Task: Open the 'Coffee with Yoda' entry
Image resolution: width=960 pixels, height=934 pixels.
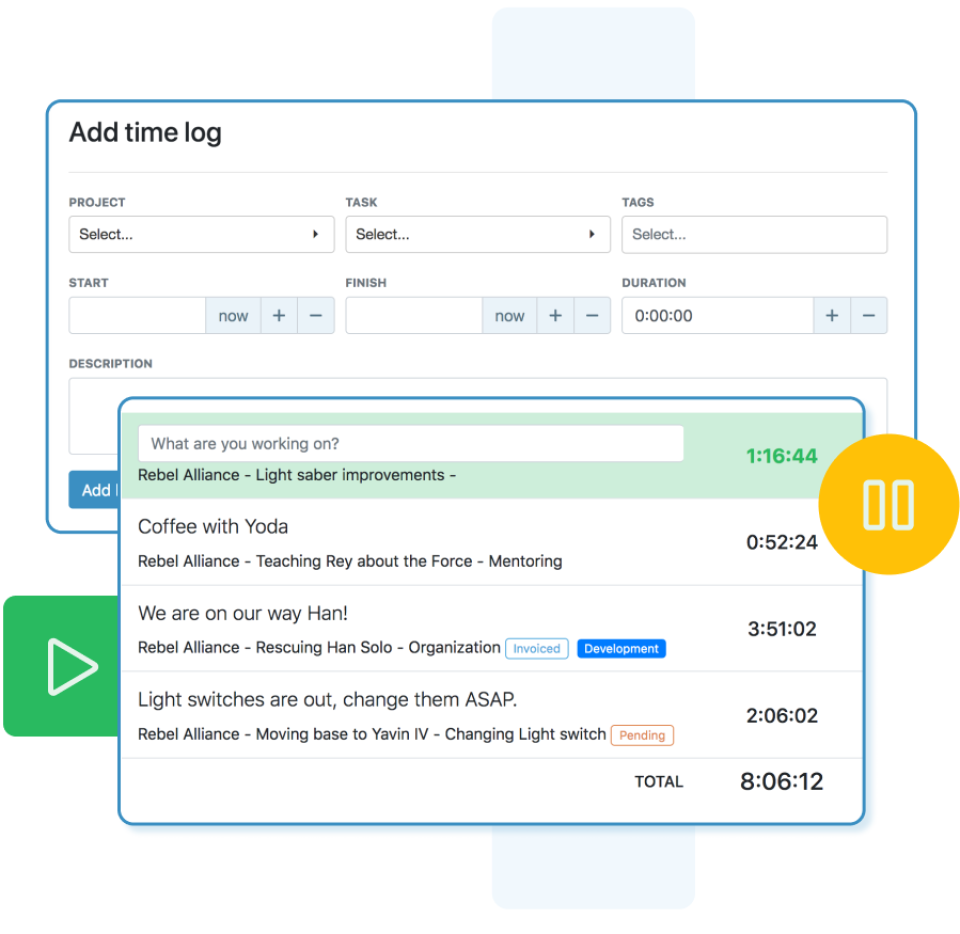Action: [213, 526]
